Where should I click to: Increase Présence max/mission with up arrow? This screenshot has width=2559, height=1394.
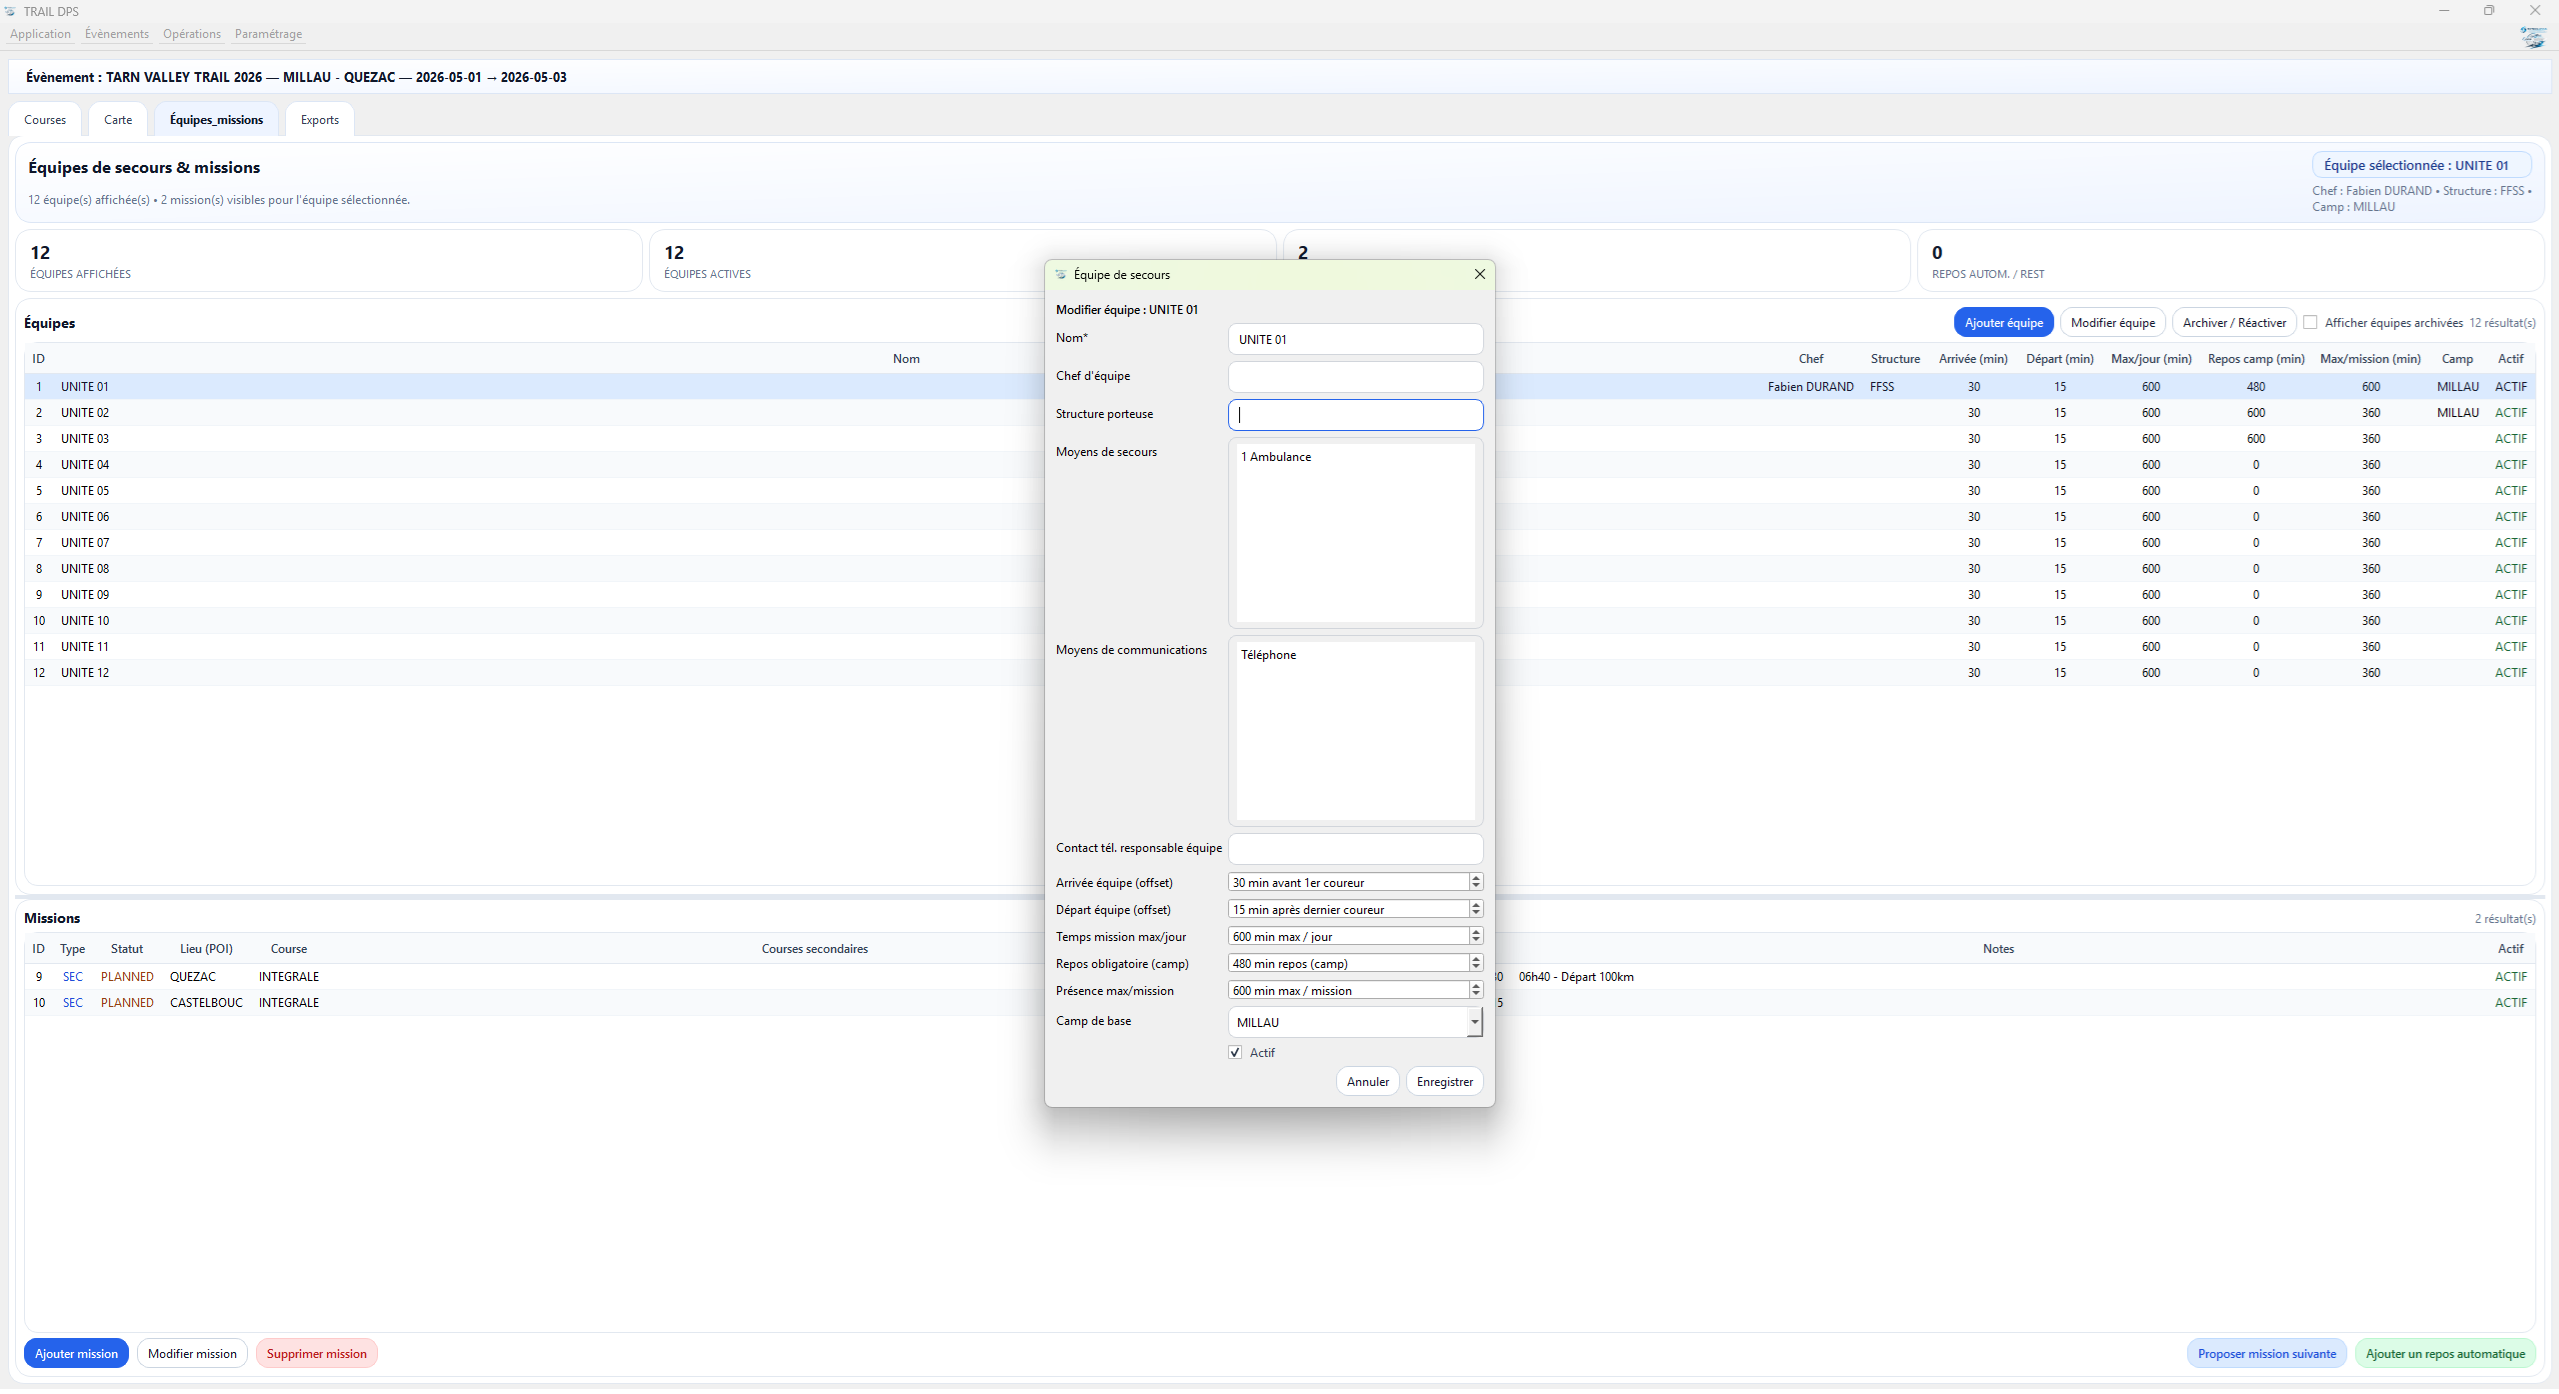click(1475, 986)
